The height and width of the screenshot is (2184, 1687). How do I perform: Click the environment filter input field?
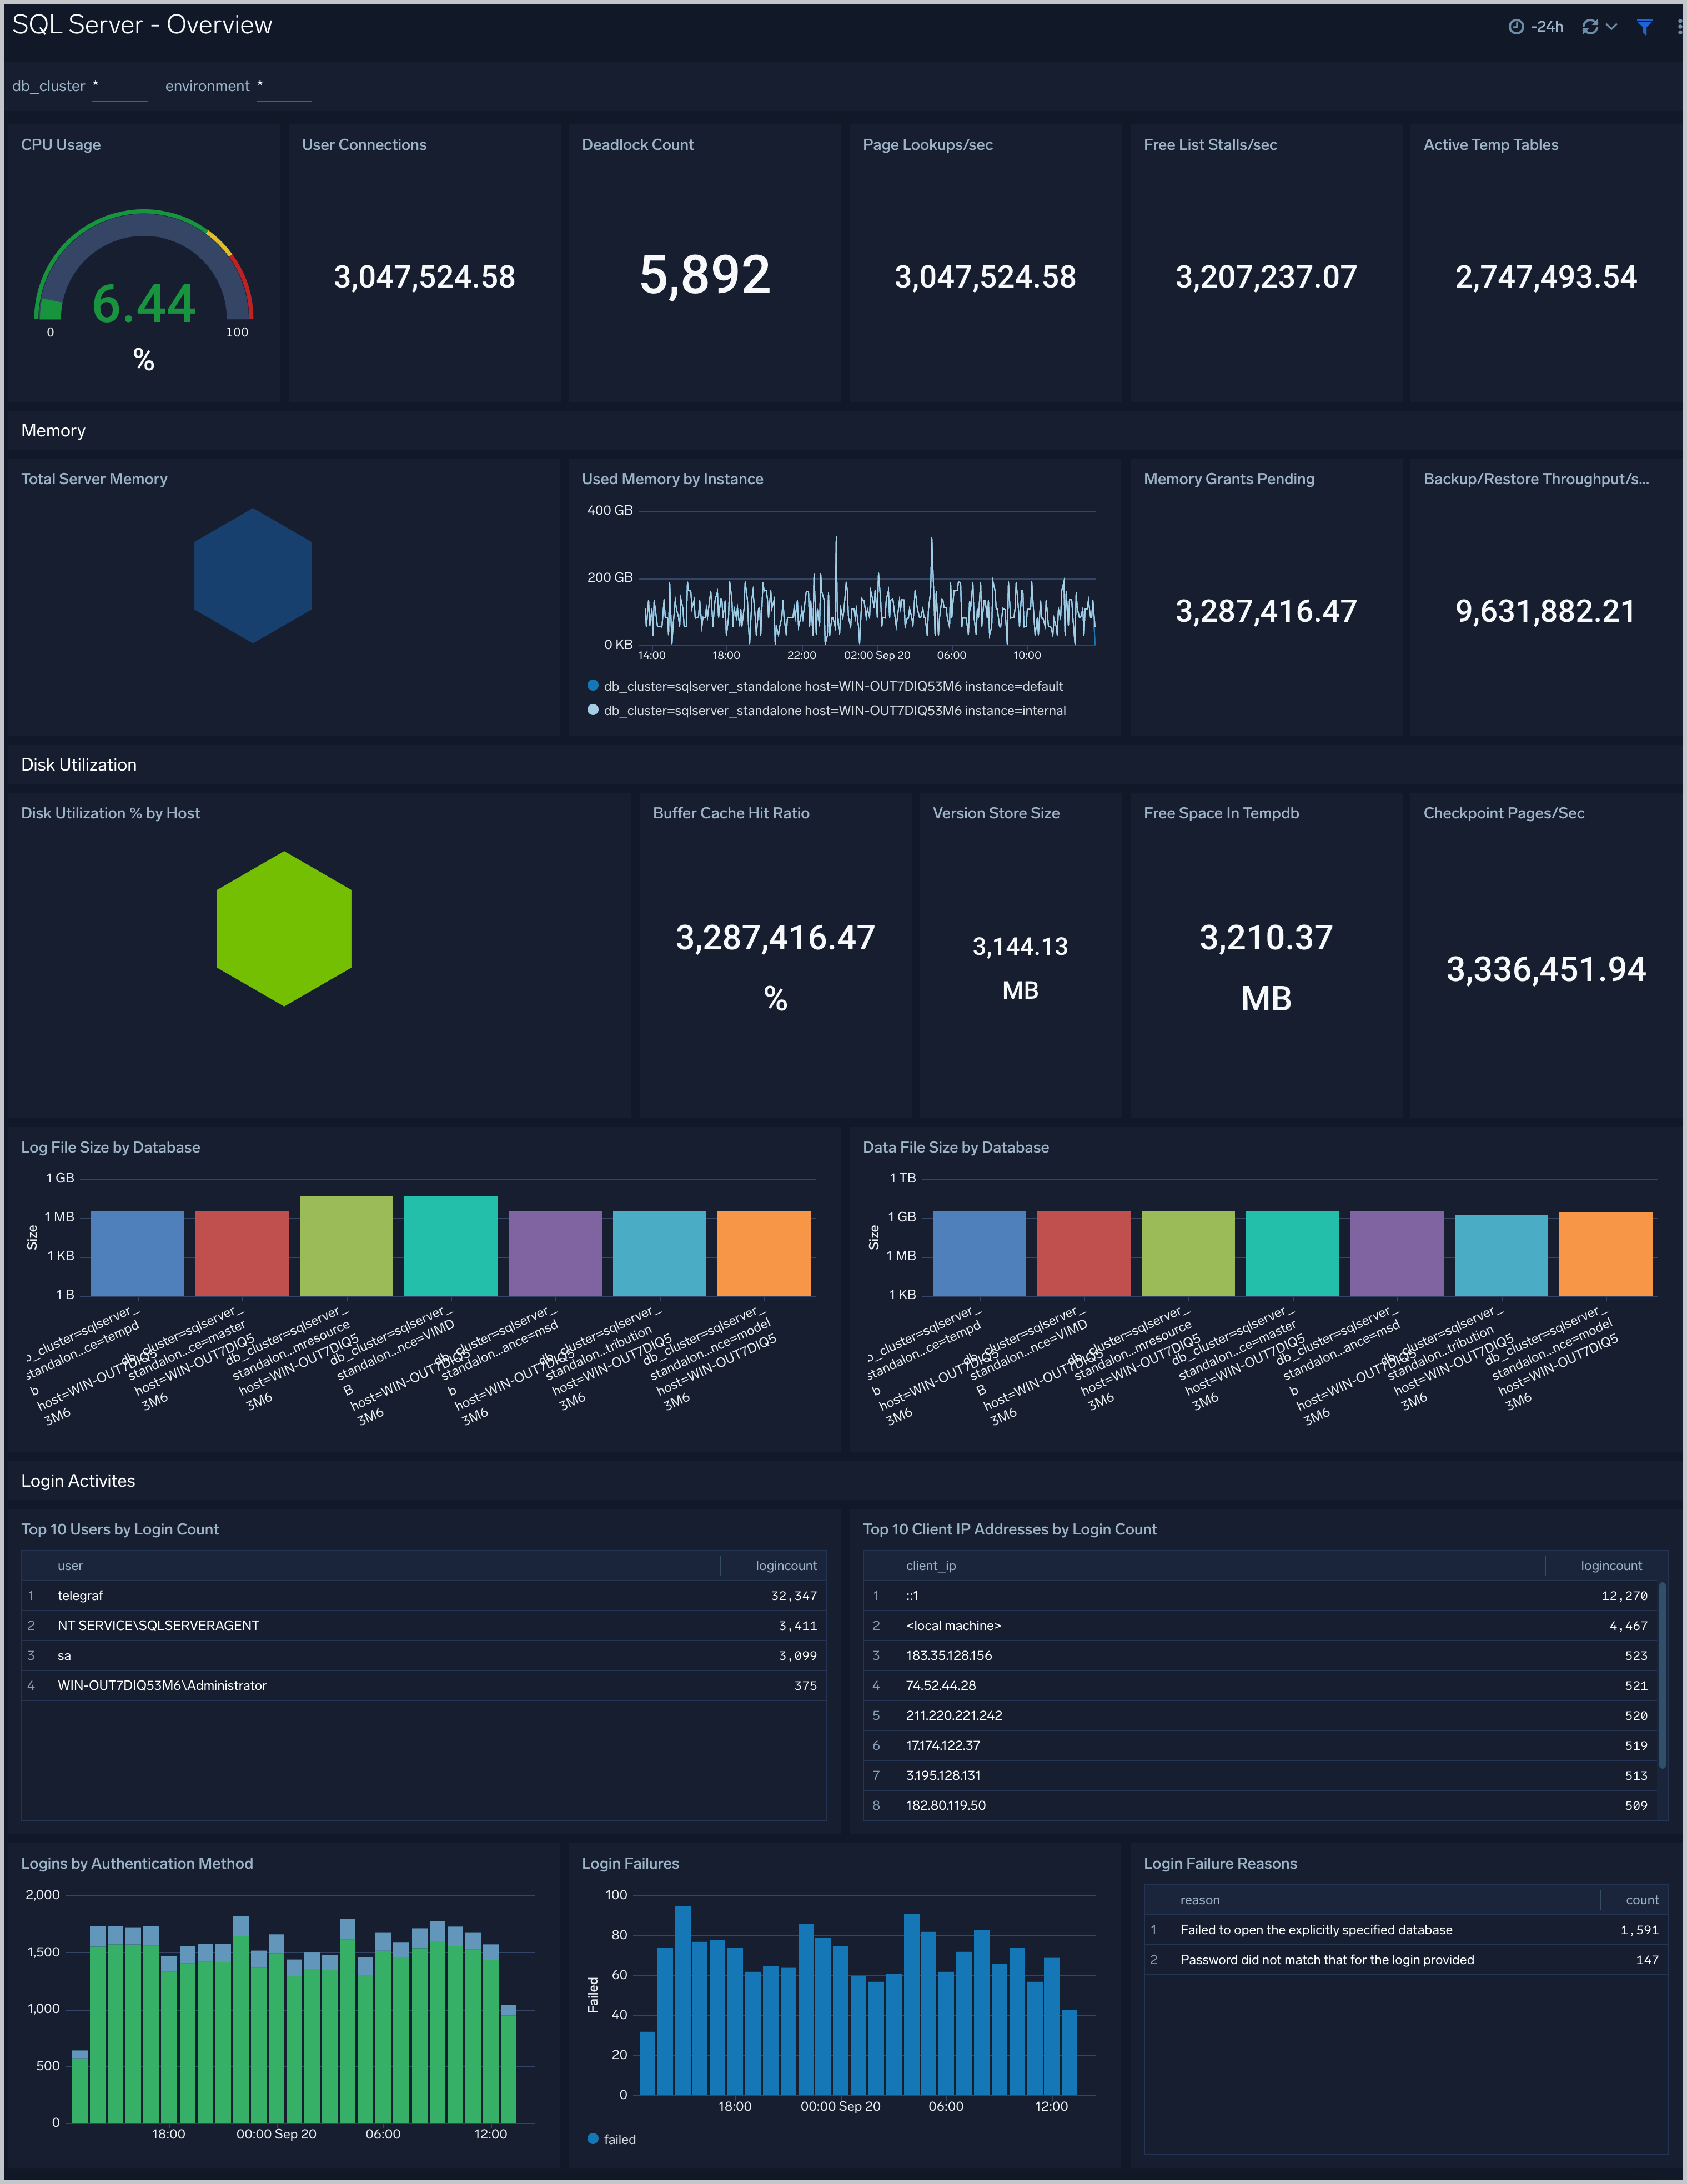point(284,87)
